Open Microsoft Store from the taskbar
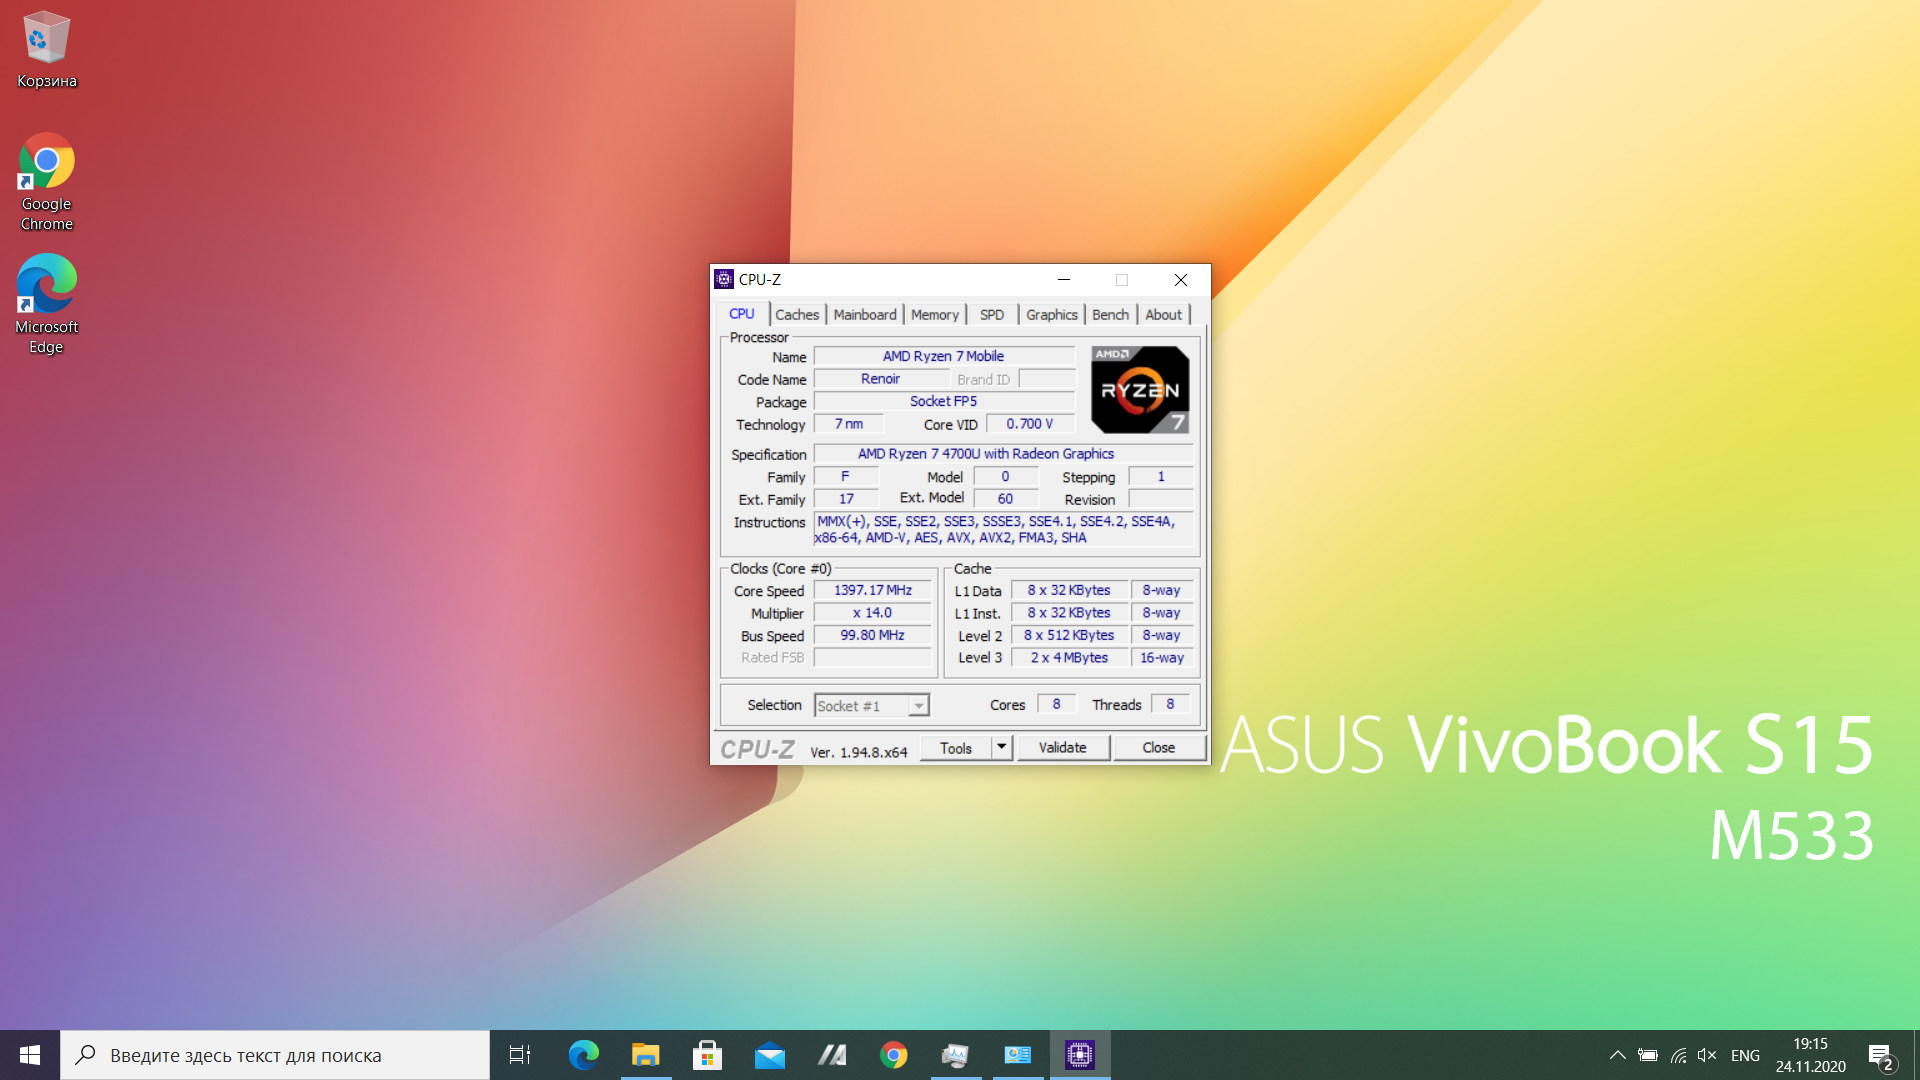 coord(707,1055)
